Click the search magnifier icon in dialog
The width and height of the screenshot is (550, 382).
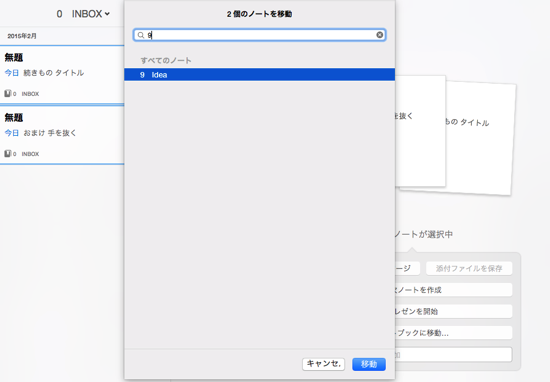tap(141, 35)
